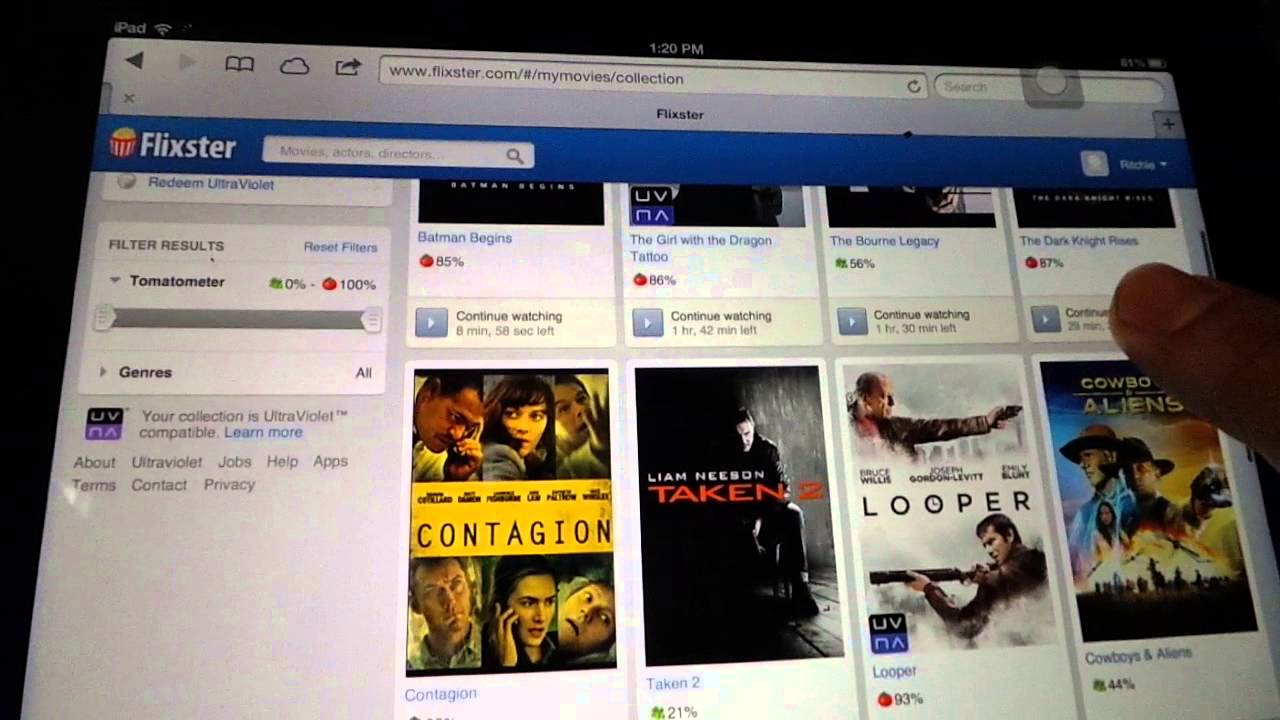The height and width of the screenshot is (720, 1280).
Task: Click Continue watching under Dragon Tattoo
Action: pos(721,316)
